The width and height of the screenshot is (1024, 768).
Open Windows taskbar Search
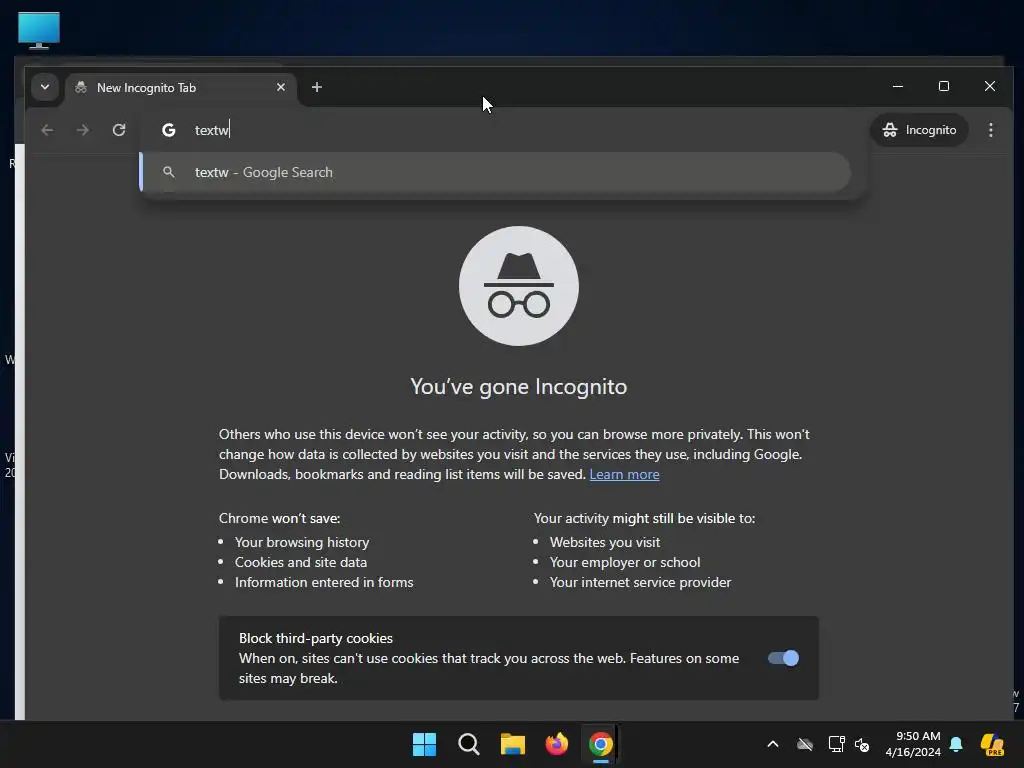pyautogui.click(x=468, y=744)
